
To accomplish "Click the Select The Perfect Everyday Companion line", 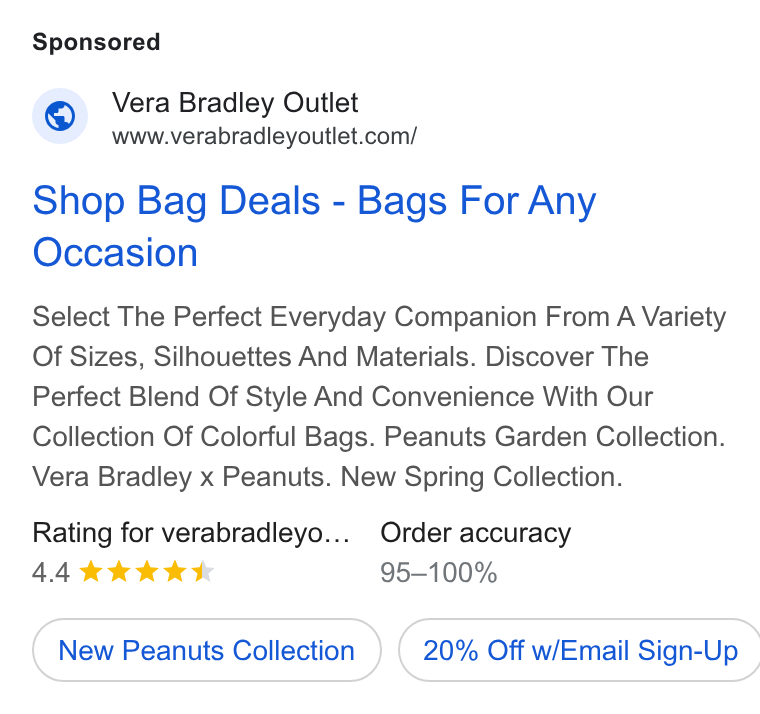I will click(x=379, y=317).
